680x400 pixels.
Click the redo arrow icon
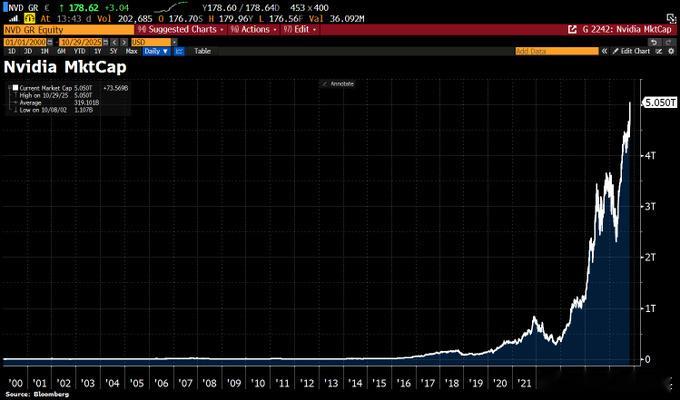[x=668, y=42]
